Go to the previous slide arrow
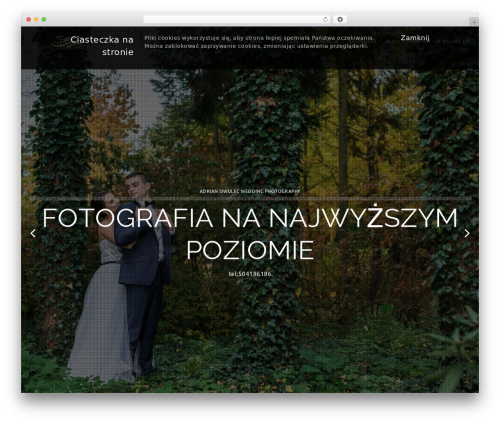Screen dimensions: 500x423 tap(33, 233)
